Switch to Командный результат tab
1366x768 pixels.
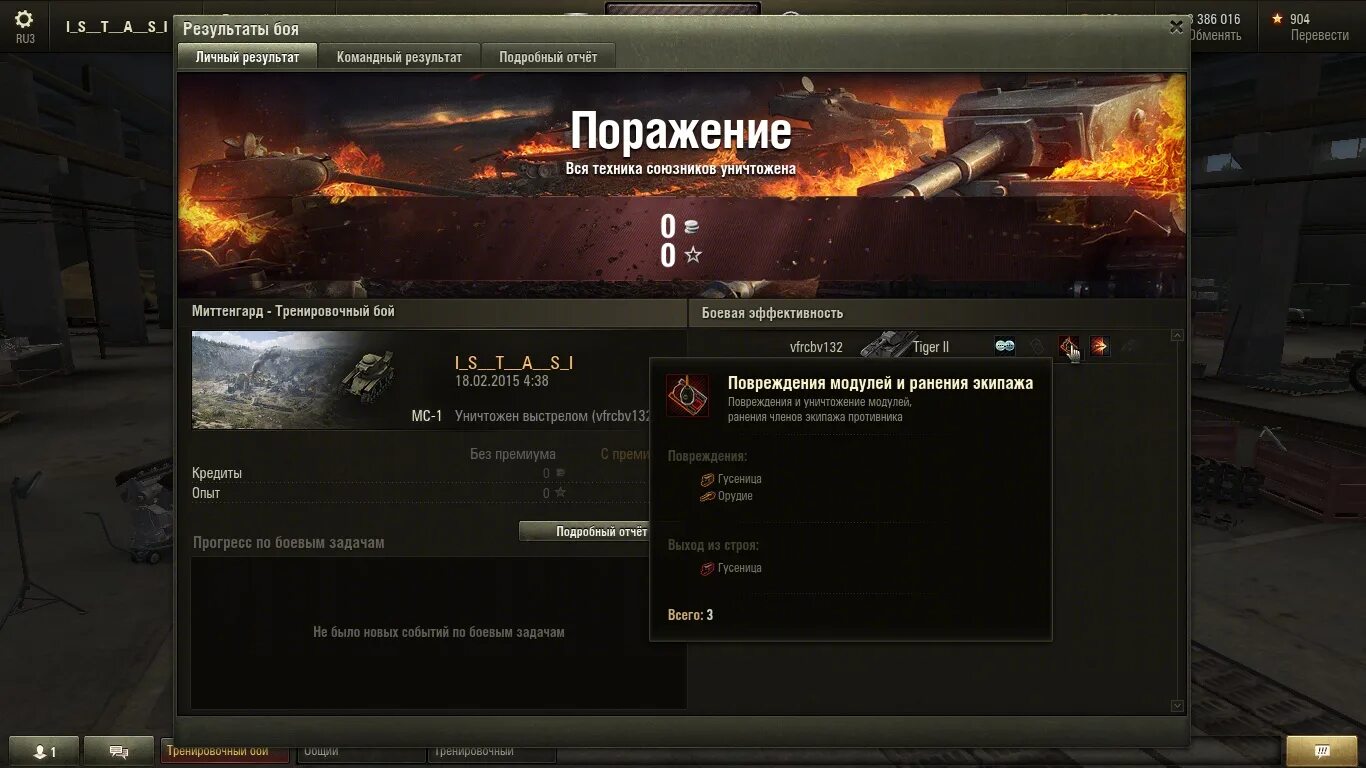pos(399,57)
